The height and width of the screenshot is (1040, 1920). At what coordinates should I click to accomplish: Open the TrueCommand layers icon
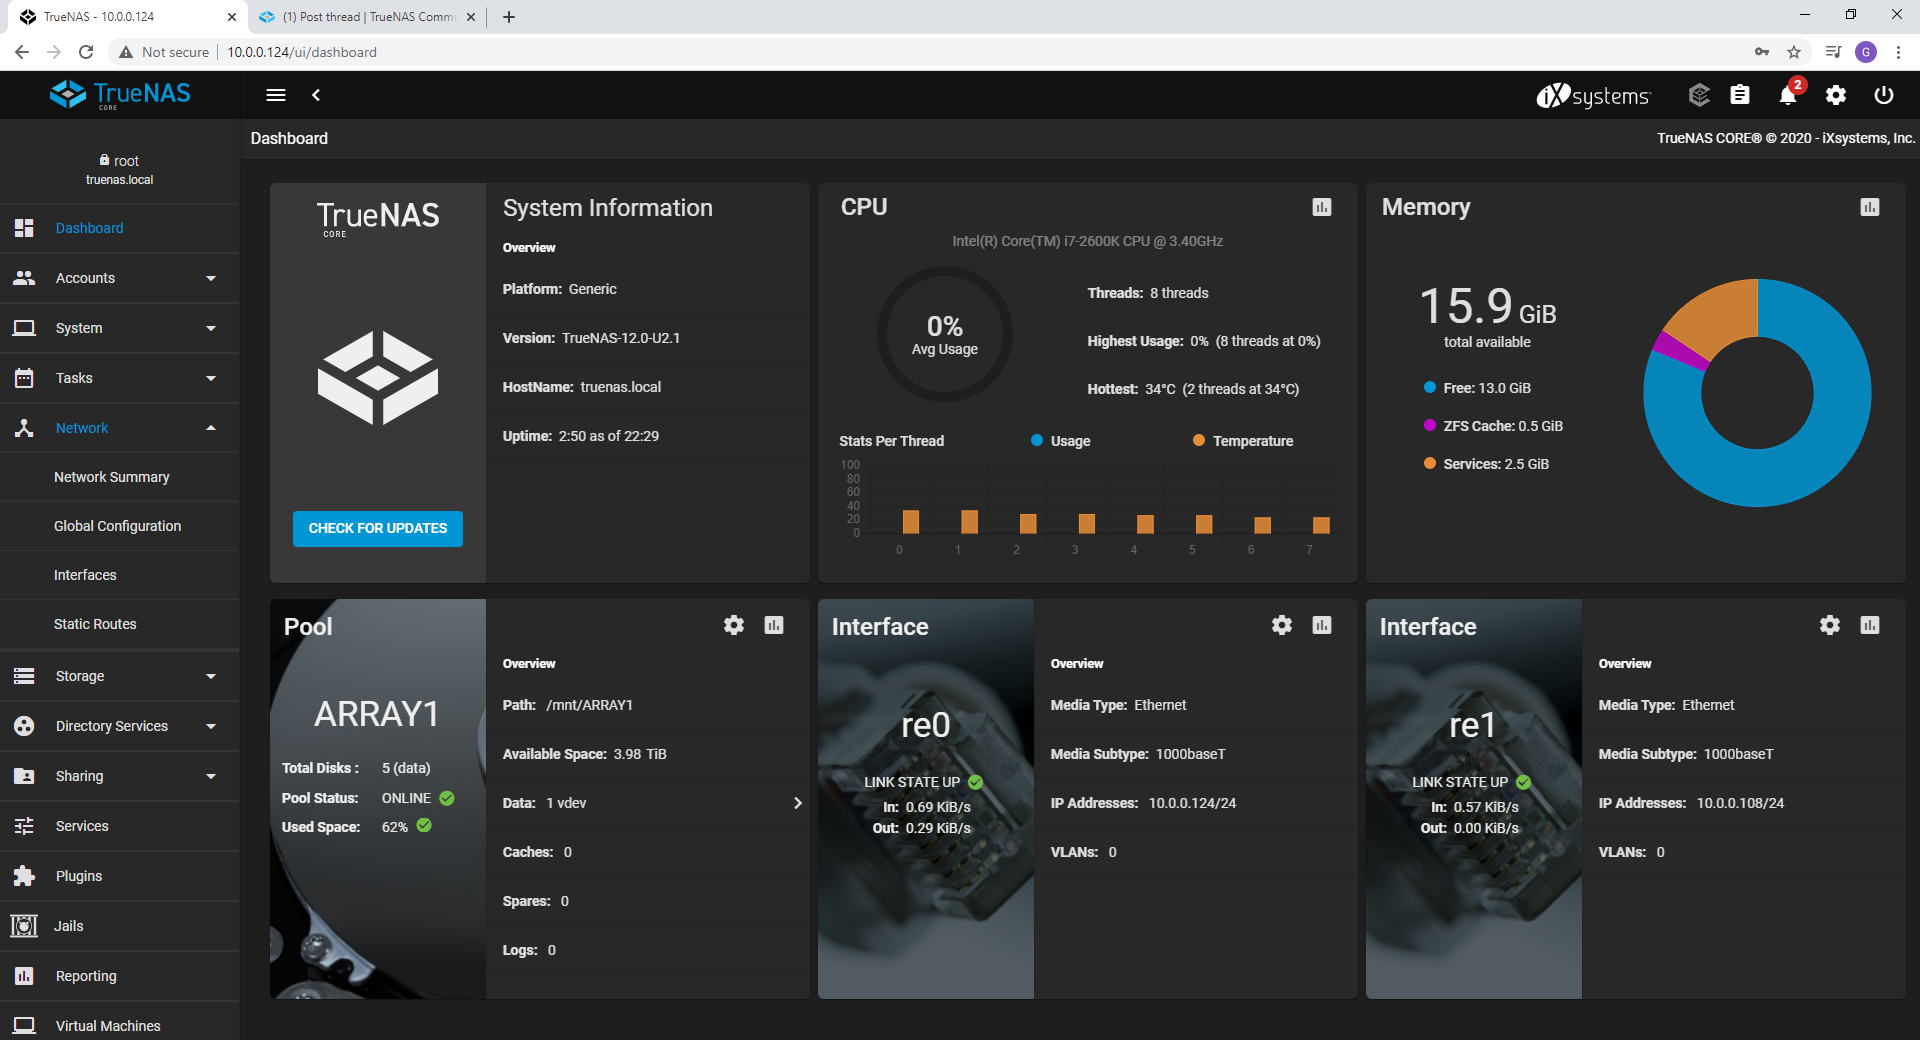(x=1699, y=95)
